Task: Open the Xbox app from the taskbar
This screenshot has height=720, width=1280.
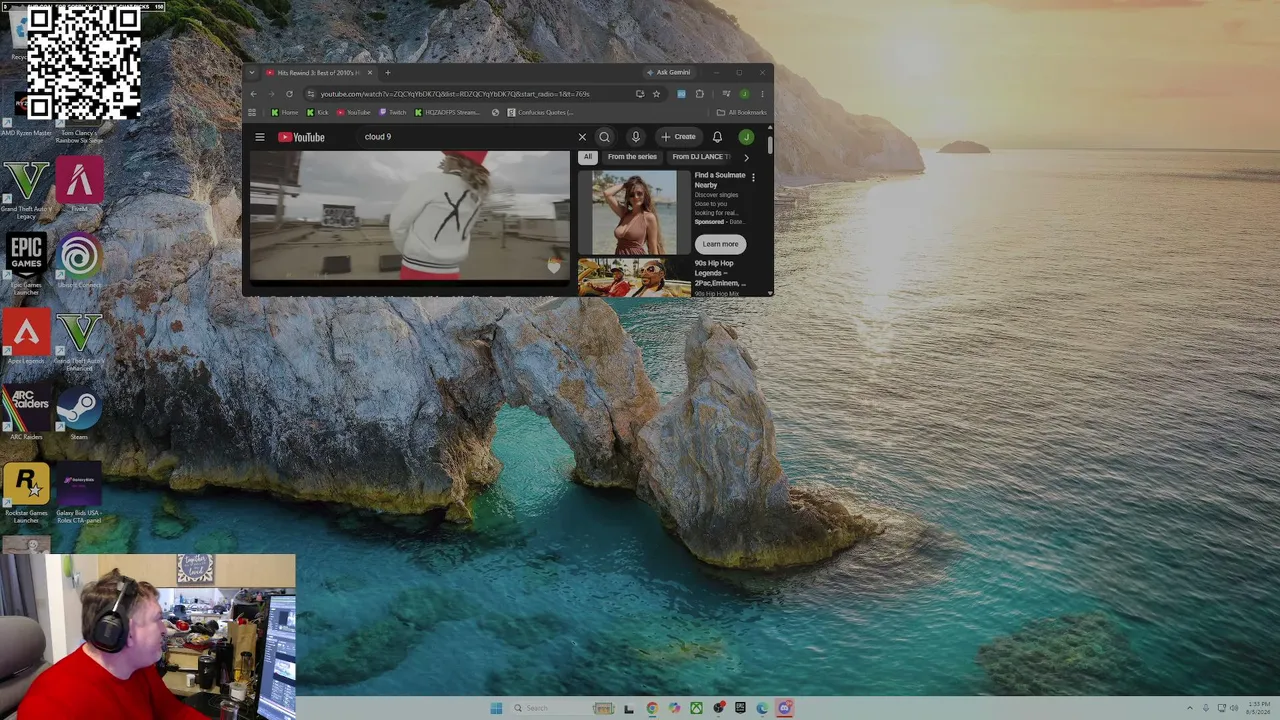Action: 696,708
